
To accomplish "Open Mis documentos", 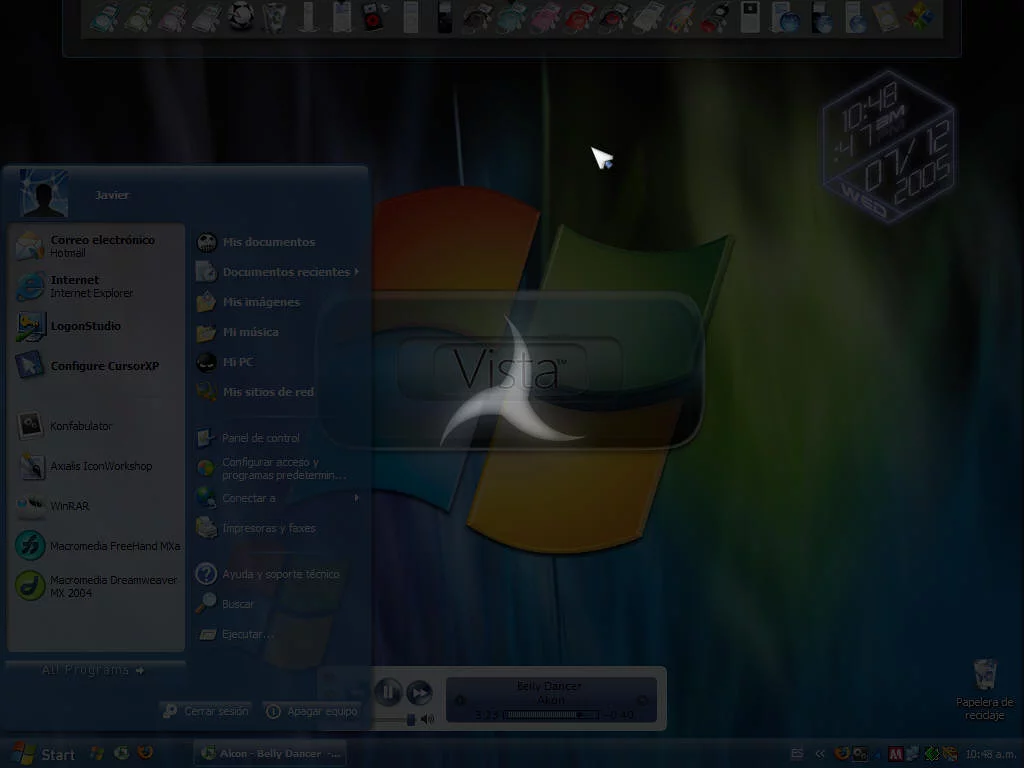I will 268,242.
